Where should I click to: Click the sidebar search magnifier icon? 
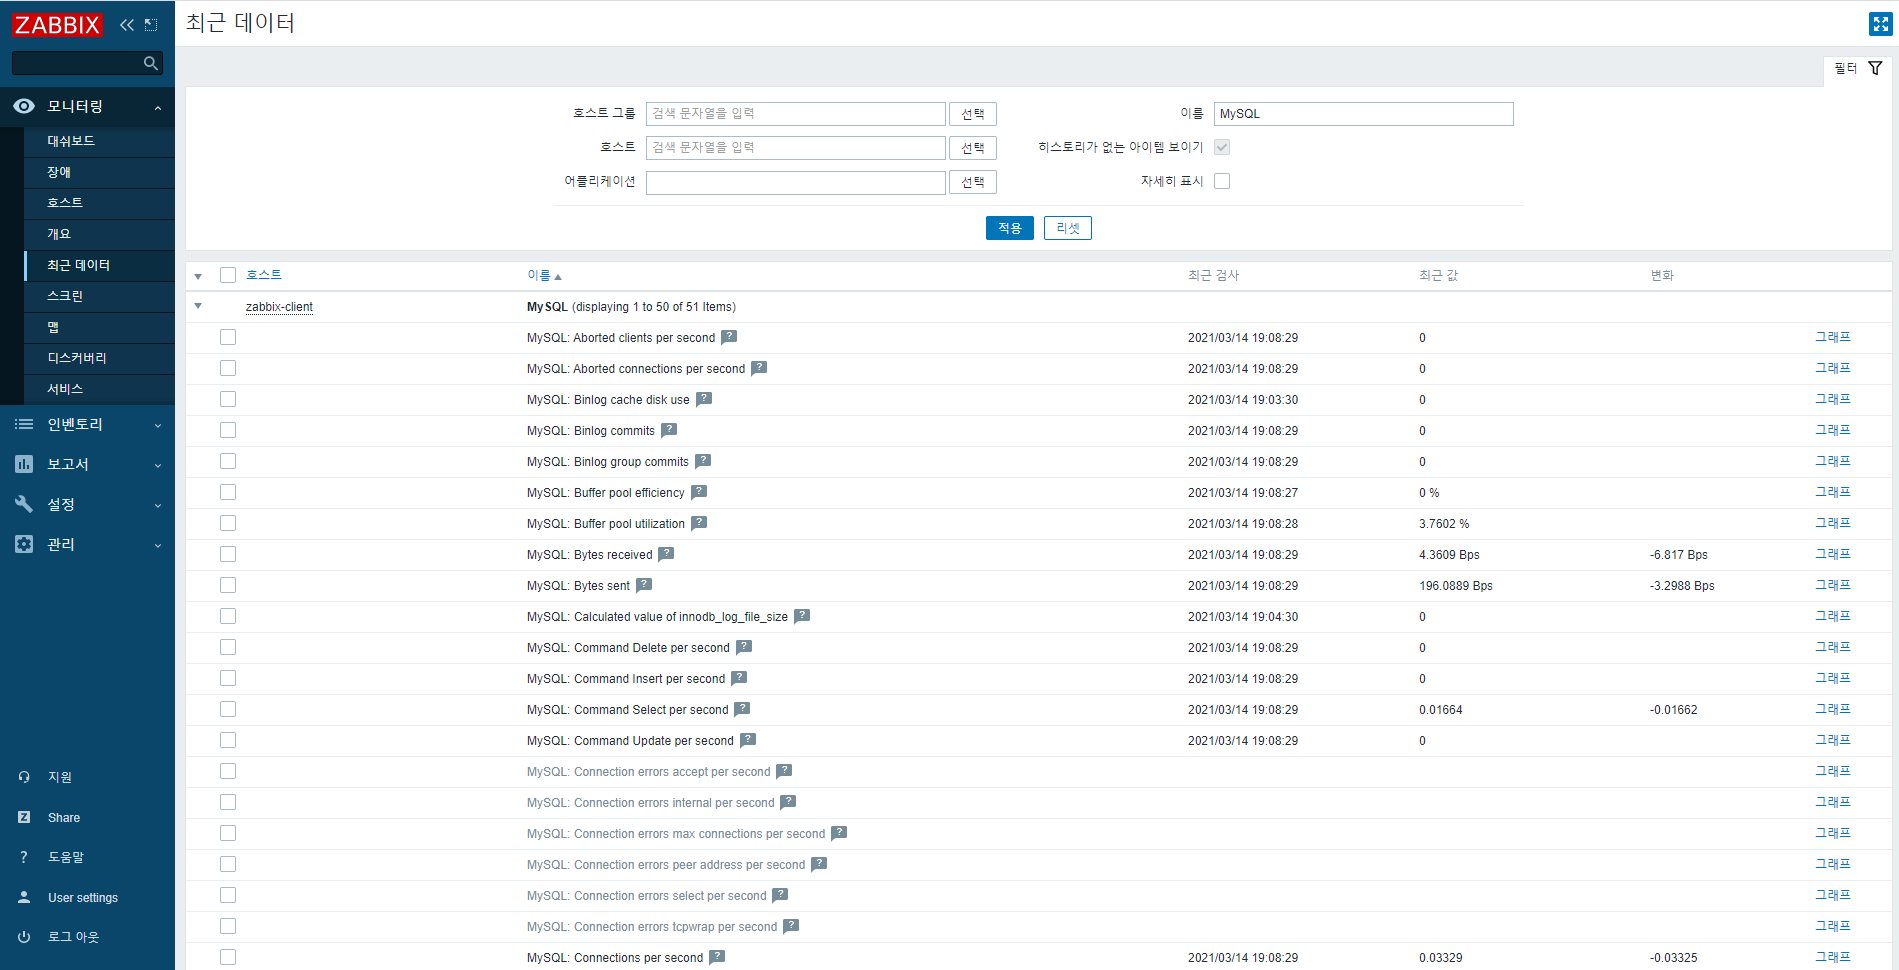tap(151, 63)
